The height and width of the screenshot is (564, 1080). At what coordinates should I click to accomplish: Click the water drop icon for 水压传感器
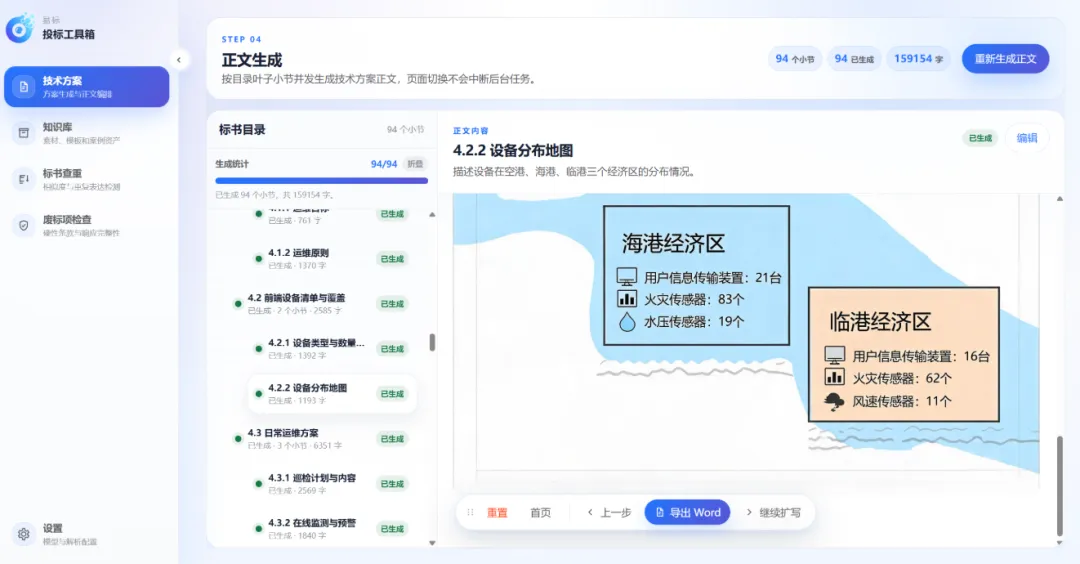(627, 322)
